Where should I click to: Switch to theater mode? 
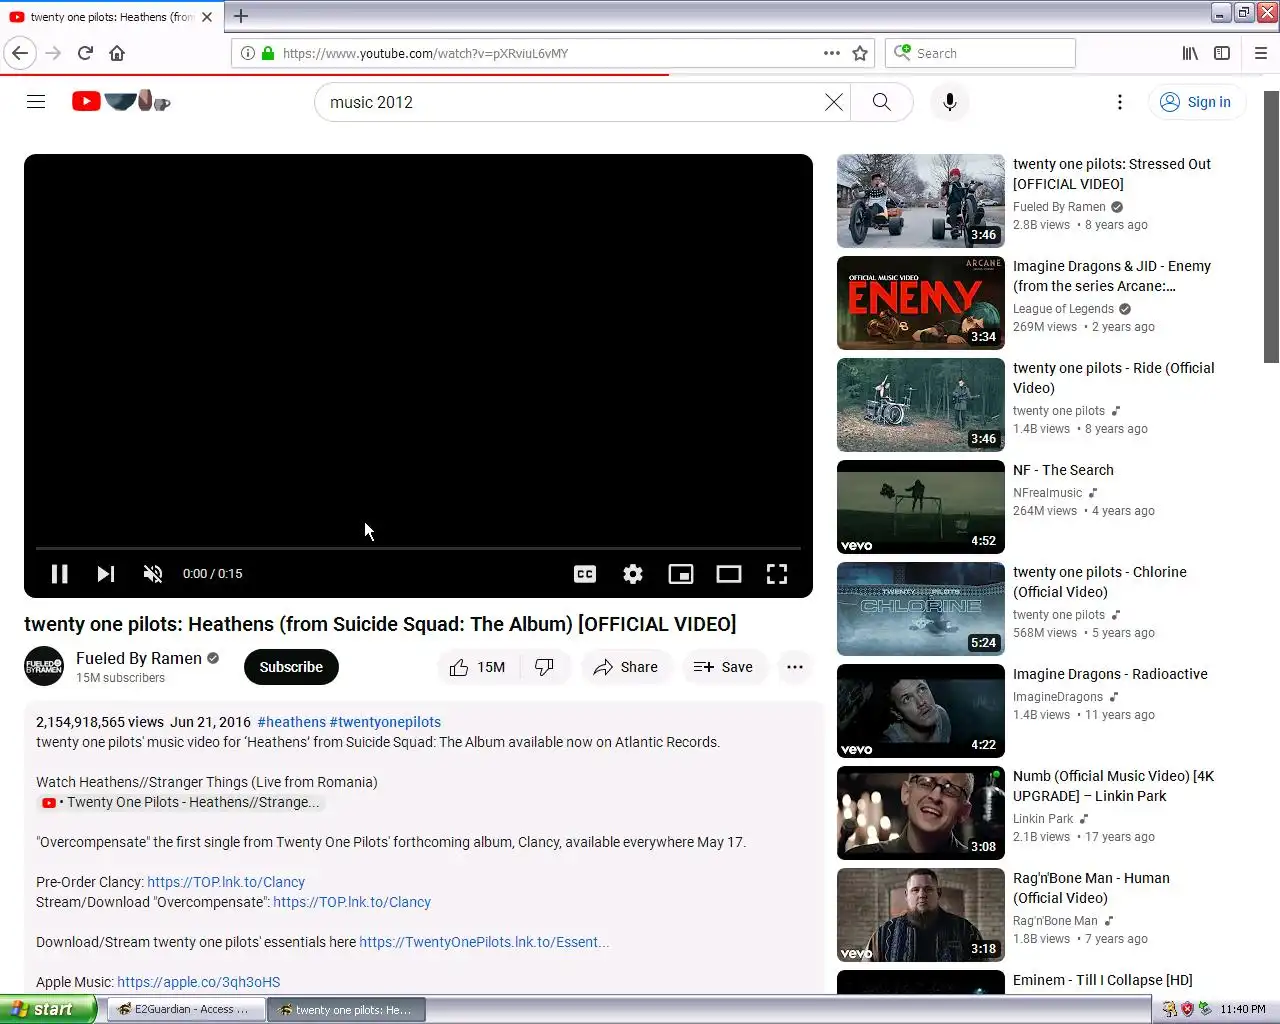[x=729, y=574]
